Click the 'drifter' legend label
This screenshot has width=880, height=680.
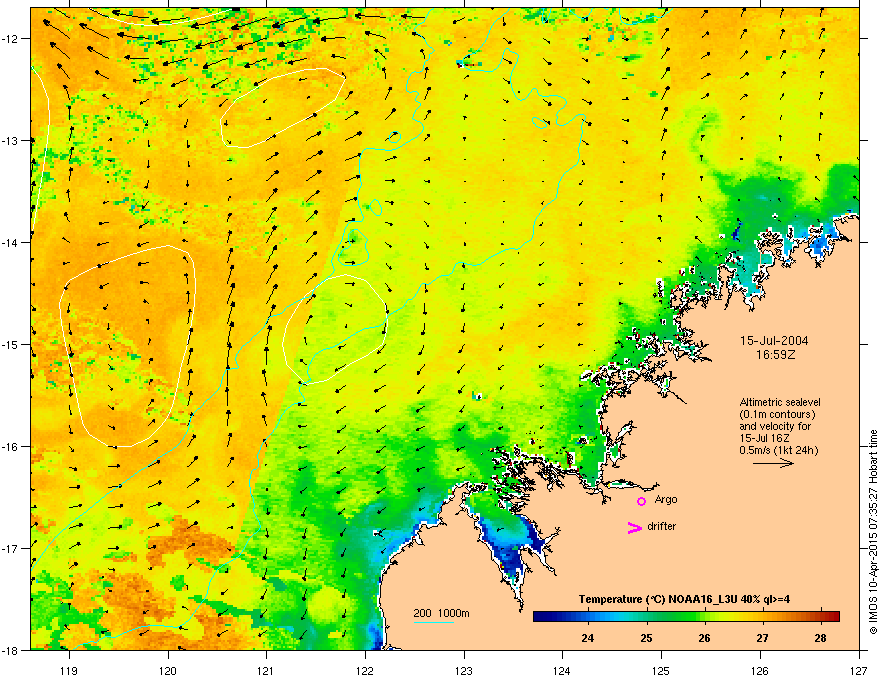point(662,526)
